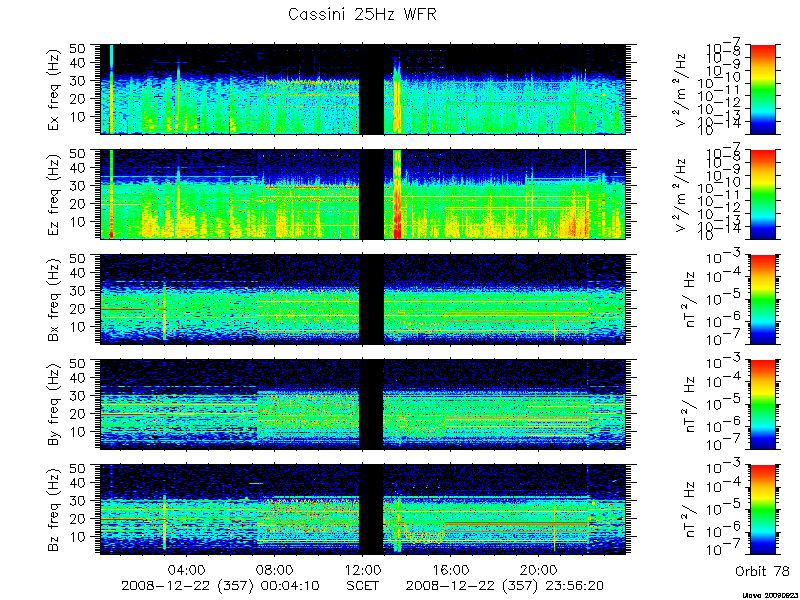Click start time '2008-12-22 (357) 00:04:10'
Image resolution: width=800 pixels, height=600 pixels.
click(220, 586)
